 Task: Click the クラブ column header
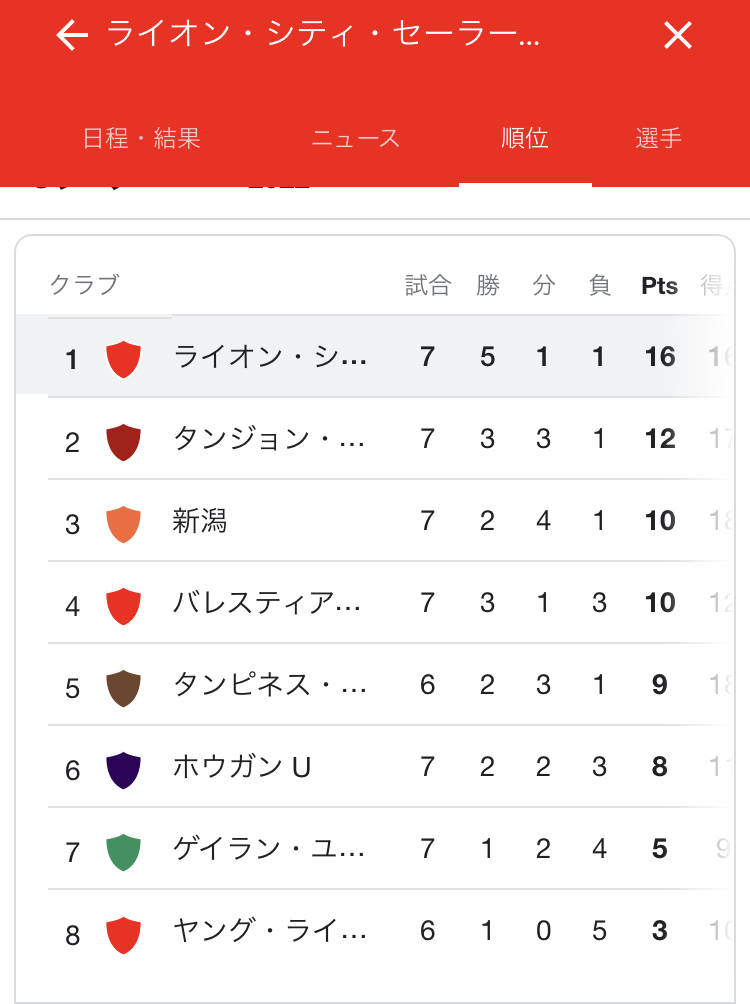[85, 285]
